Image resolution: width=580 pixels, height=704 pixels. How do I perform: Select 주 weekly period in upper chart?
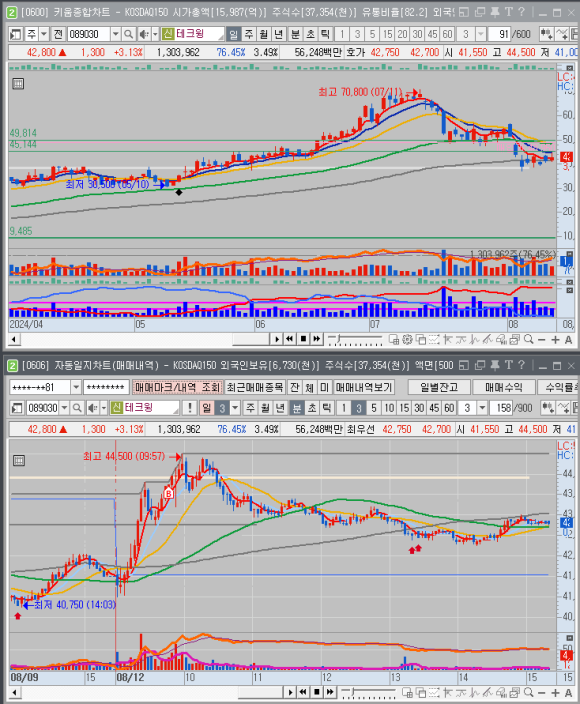[x=249, y=34]
